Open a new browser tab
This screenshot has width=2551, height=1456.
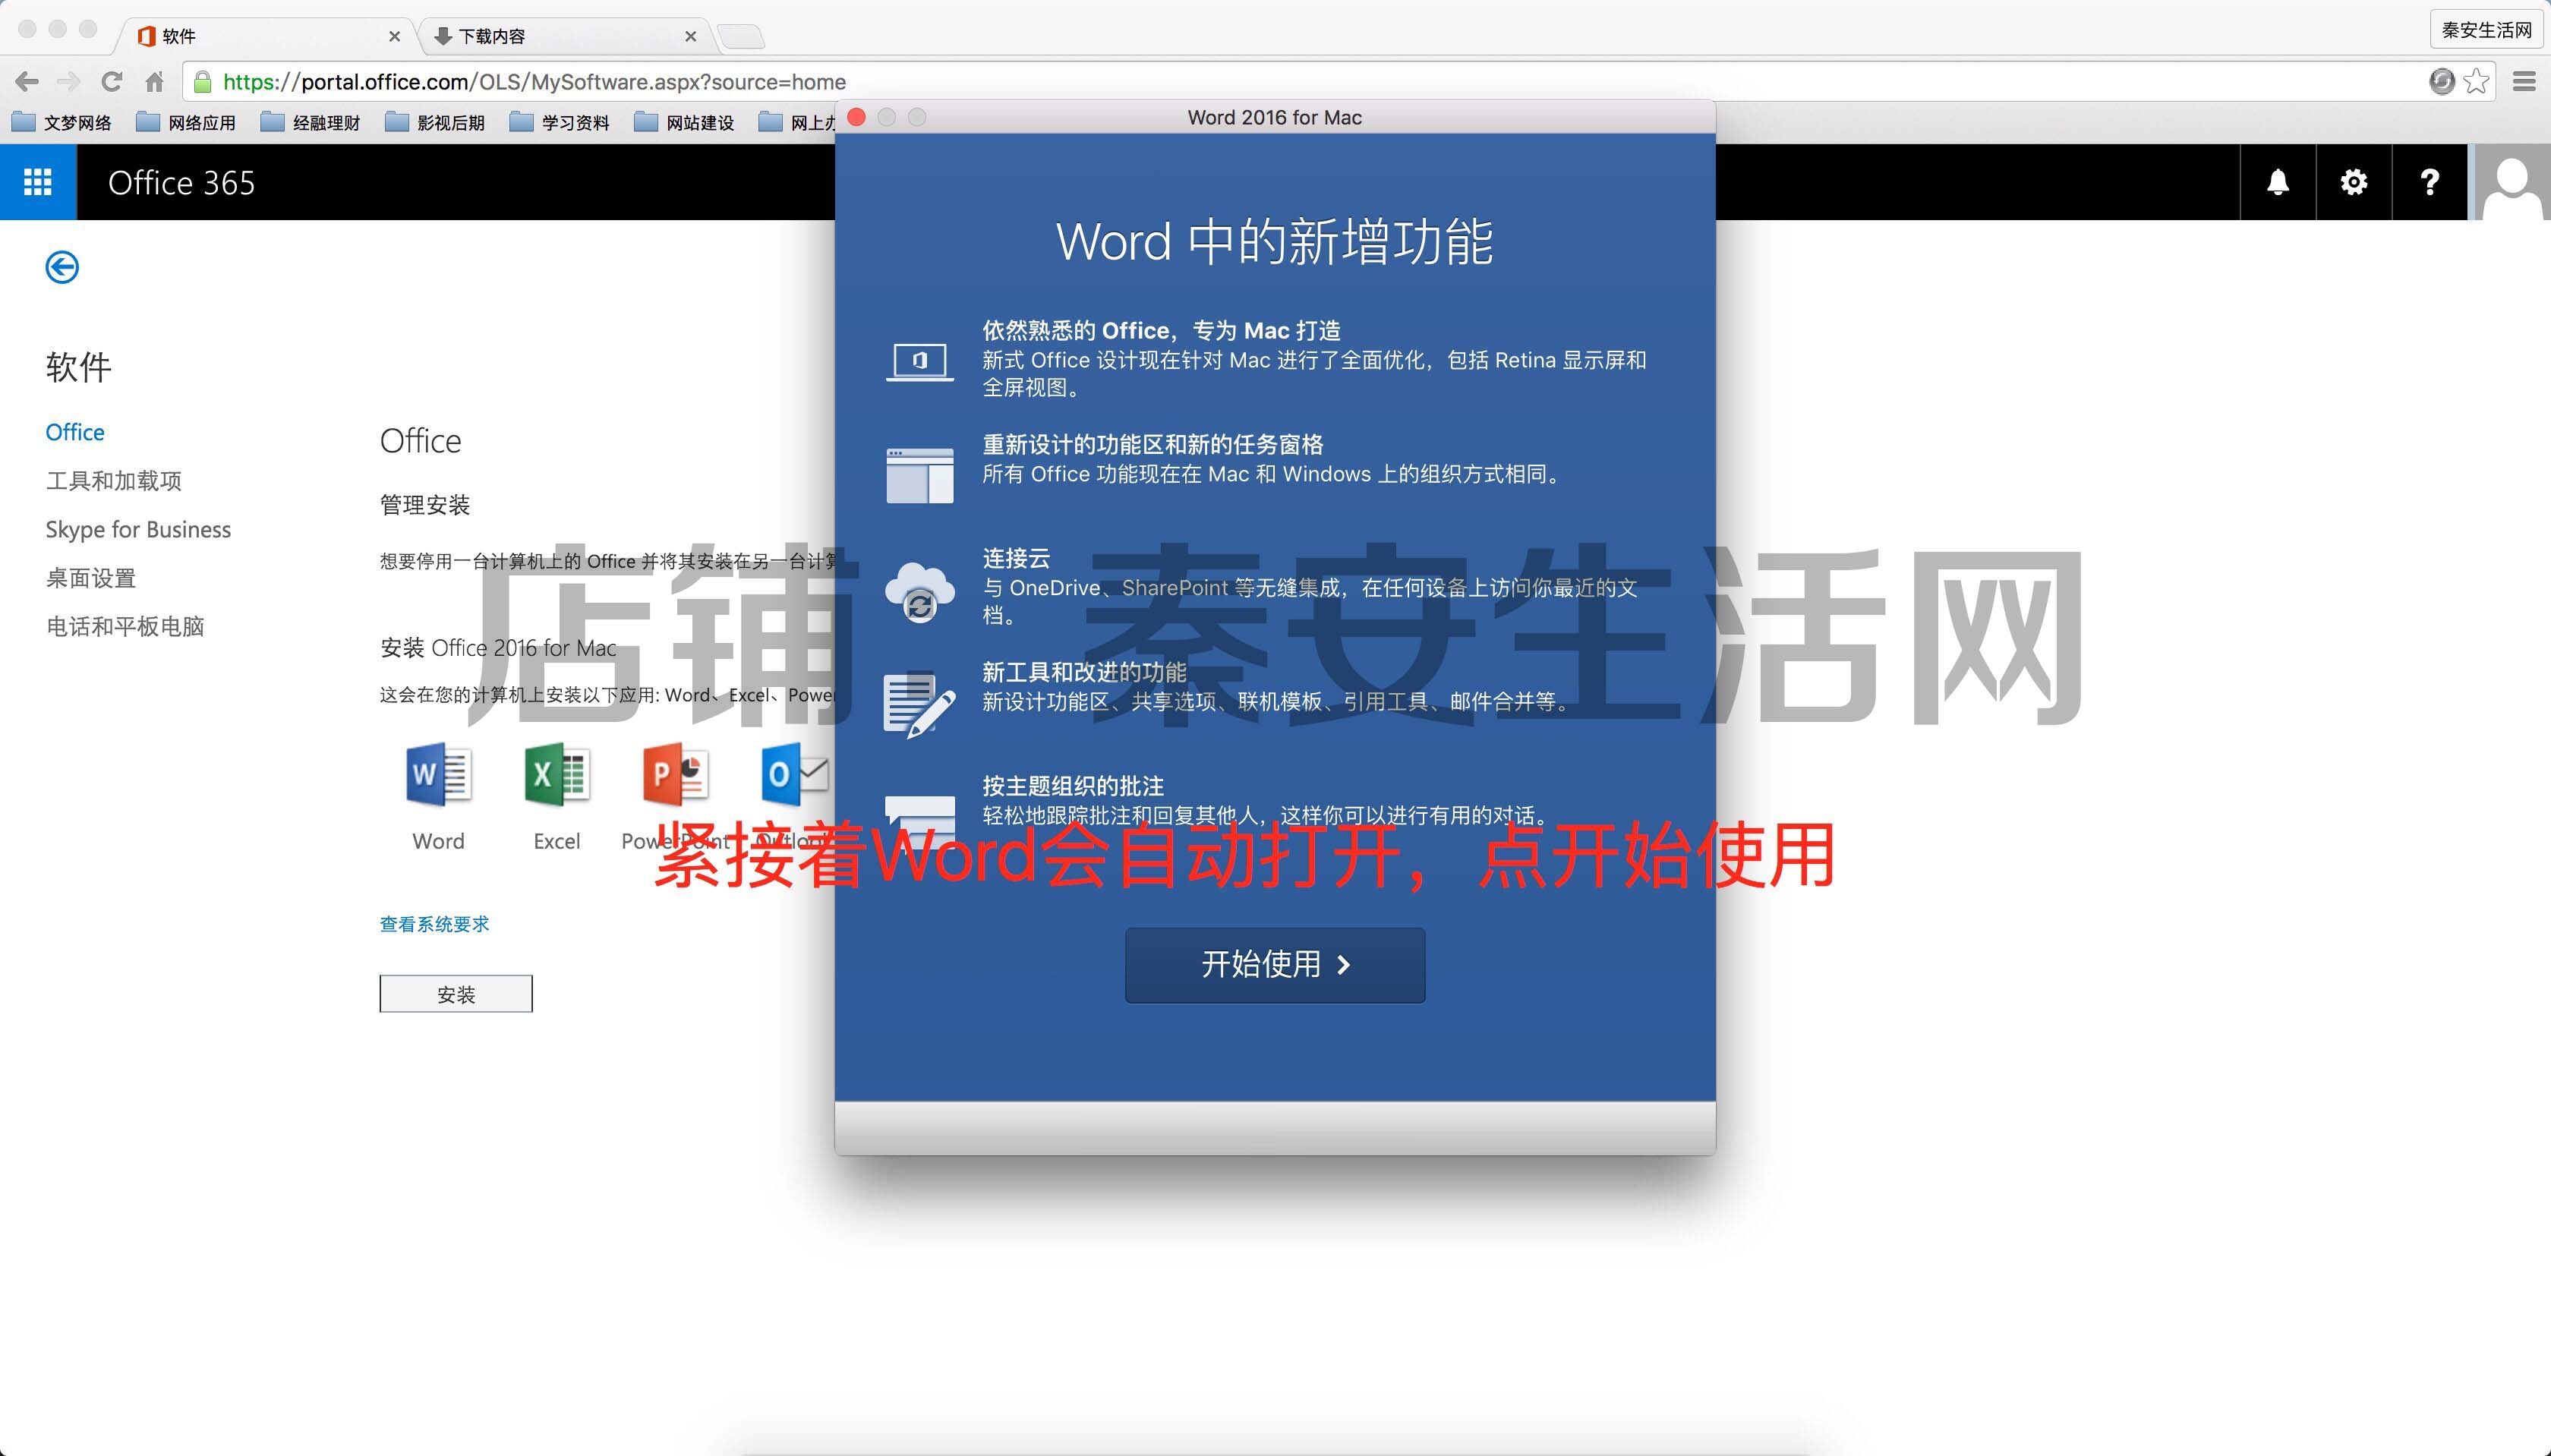tap(741, 37)
